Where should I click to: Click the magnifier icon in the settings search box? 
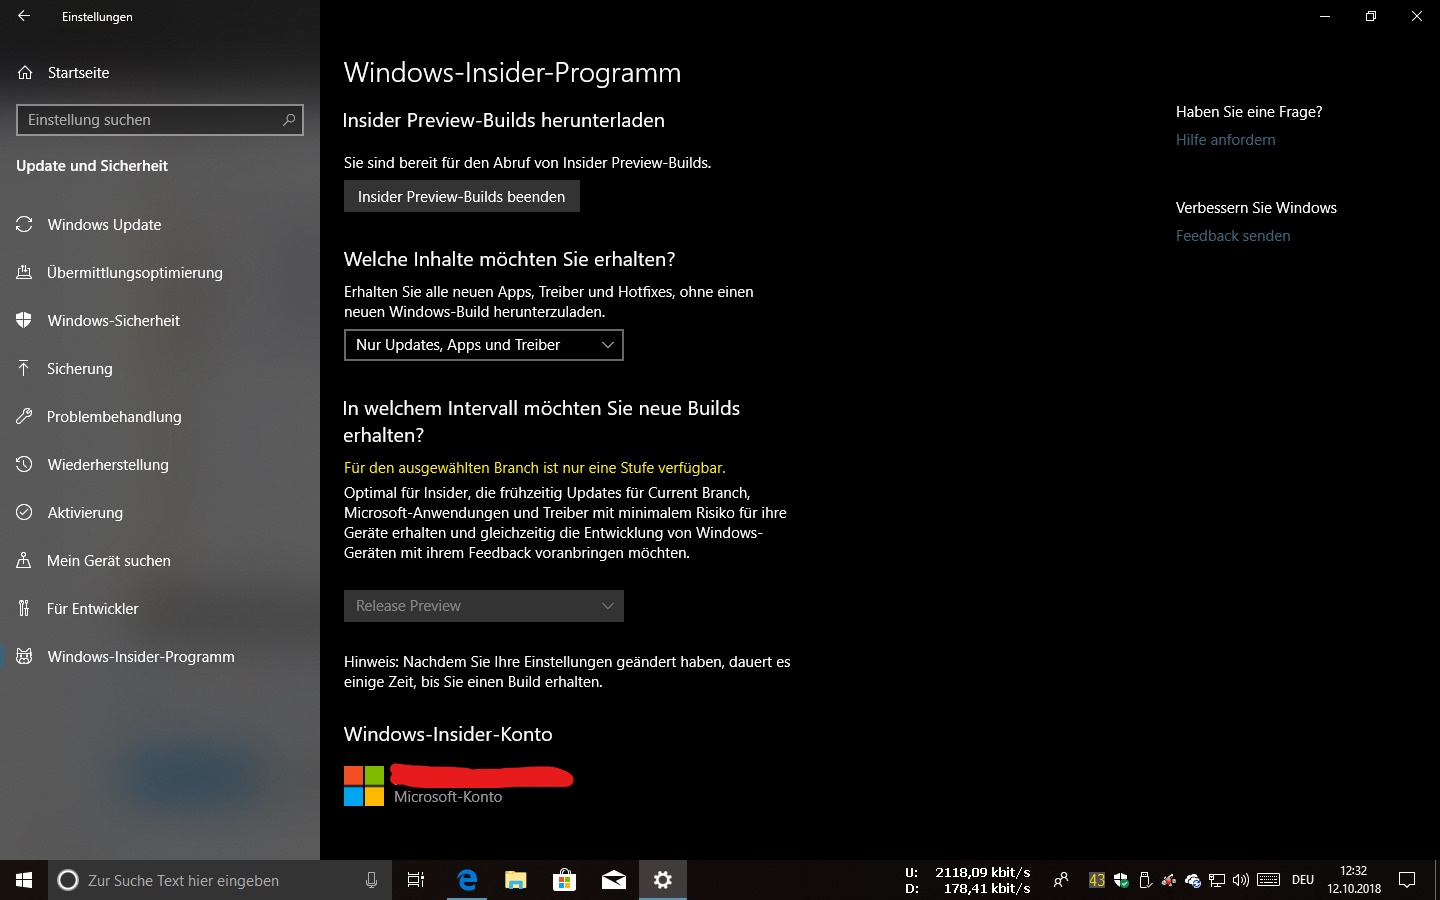289,120
